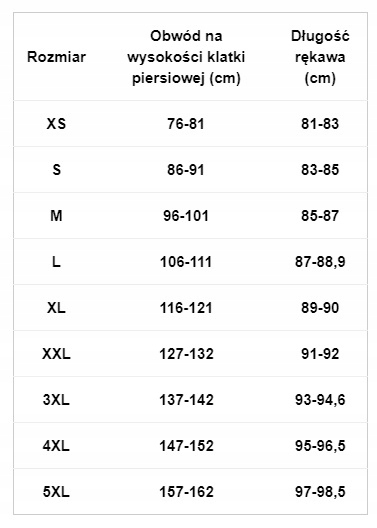
Task: Select the 5XL size cell
Action: (56, 492)
